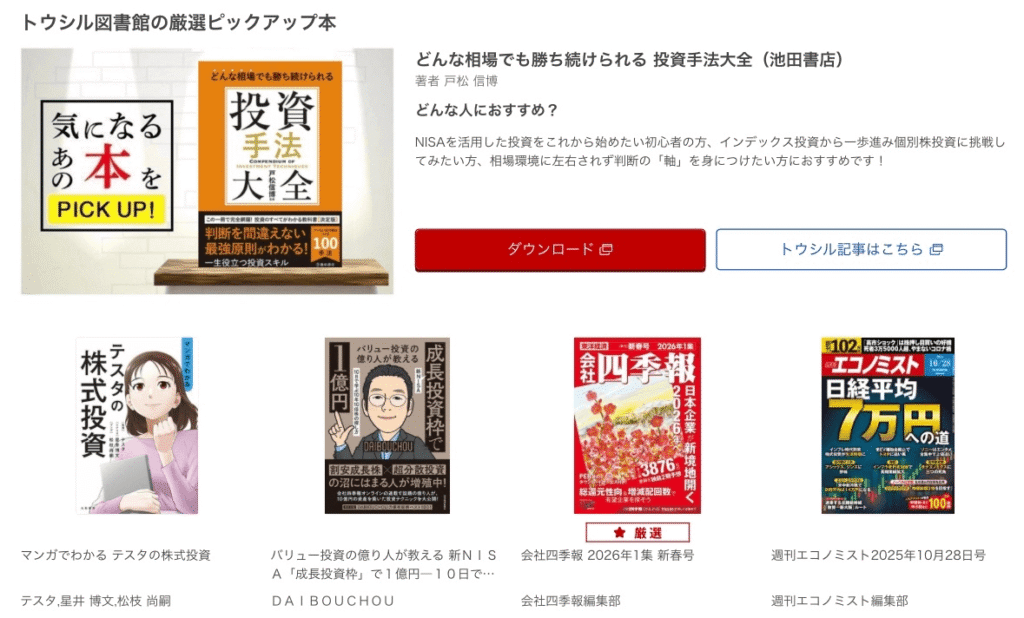This screenshot has height=618, width=1024.
Task: Select the DAIBOUCHOU 成長投資枠 book cover
Action: [x=387, y=425]
